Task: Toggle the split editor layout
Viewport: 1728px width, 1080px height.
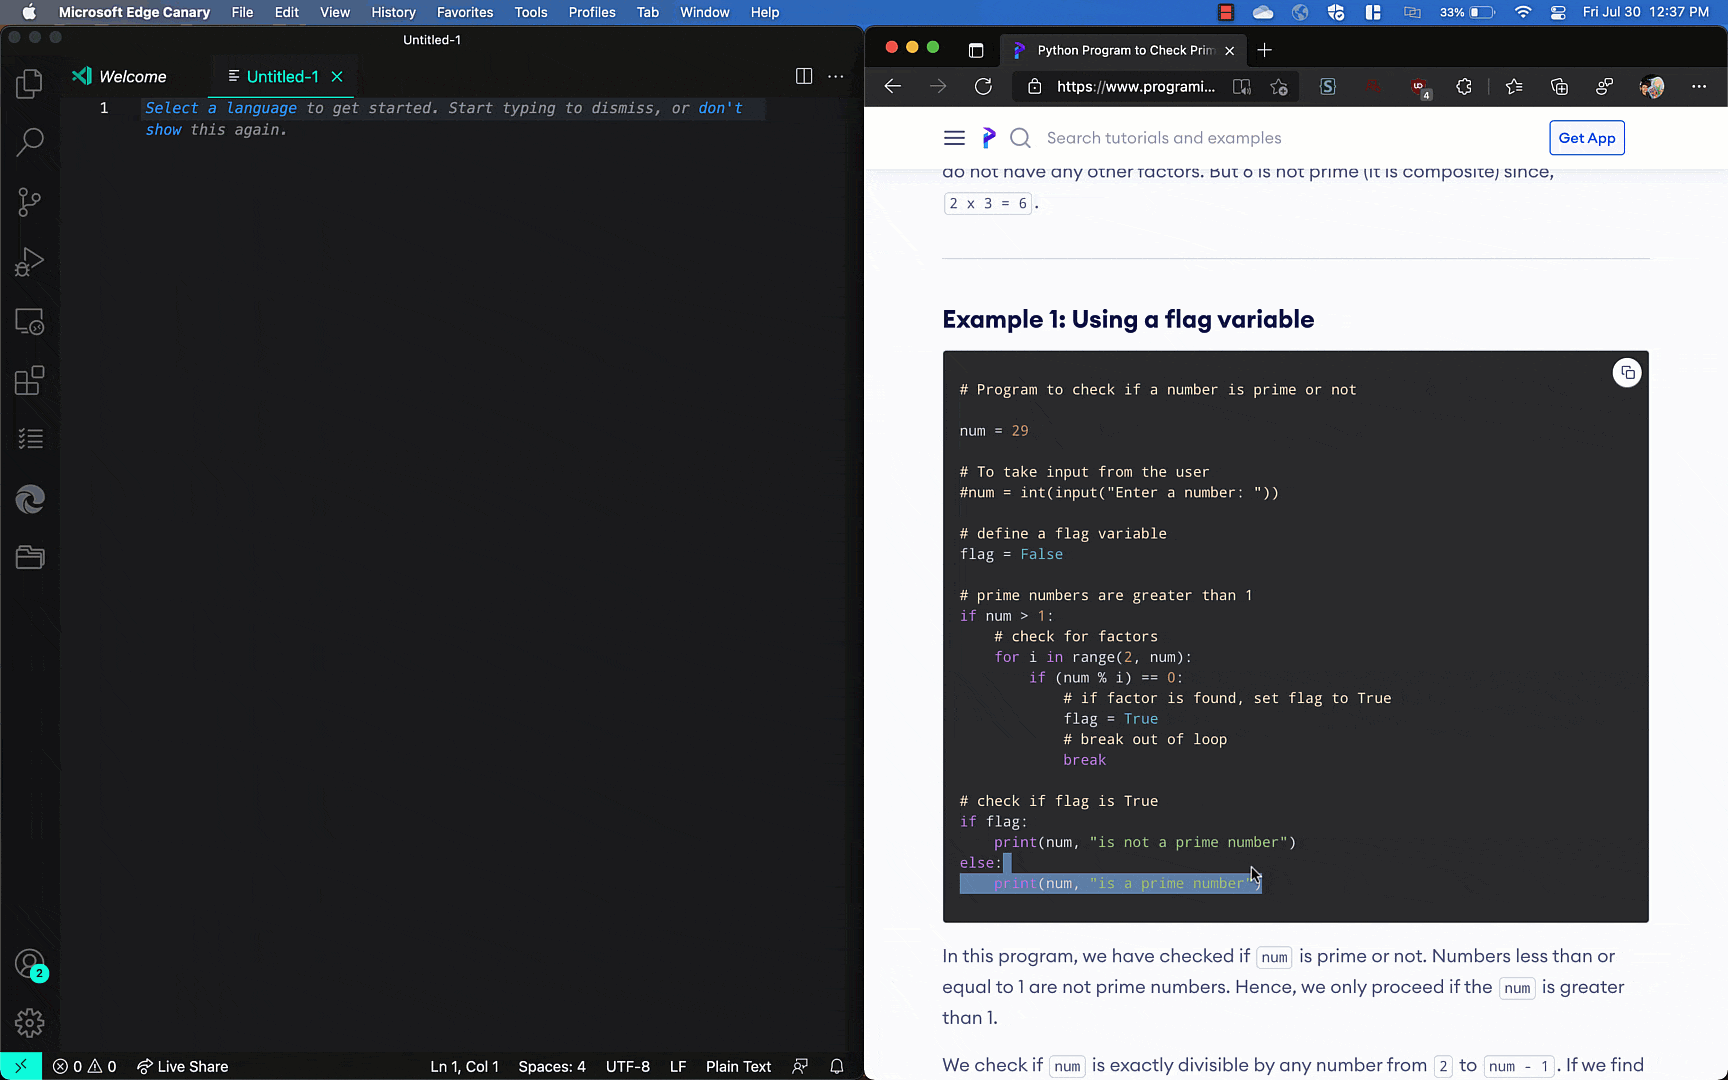Action: [x=804, y=76]
